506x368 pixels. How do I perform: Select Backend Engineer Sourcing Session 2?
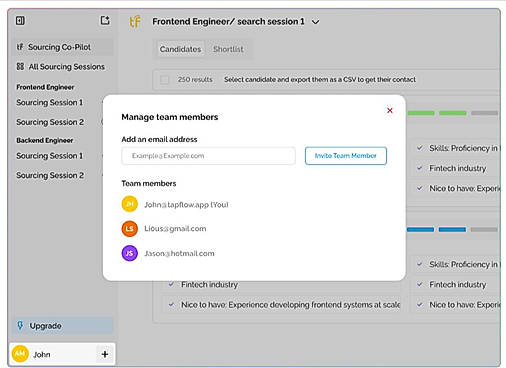tap(50, 175)
